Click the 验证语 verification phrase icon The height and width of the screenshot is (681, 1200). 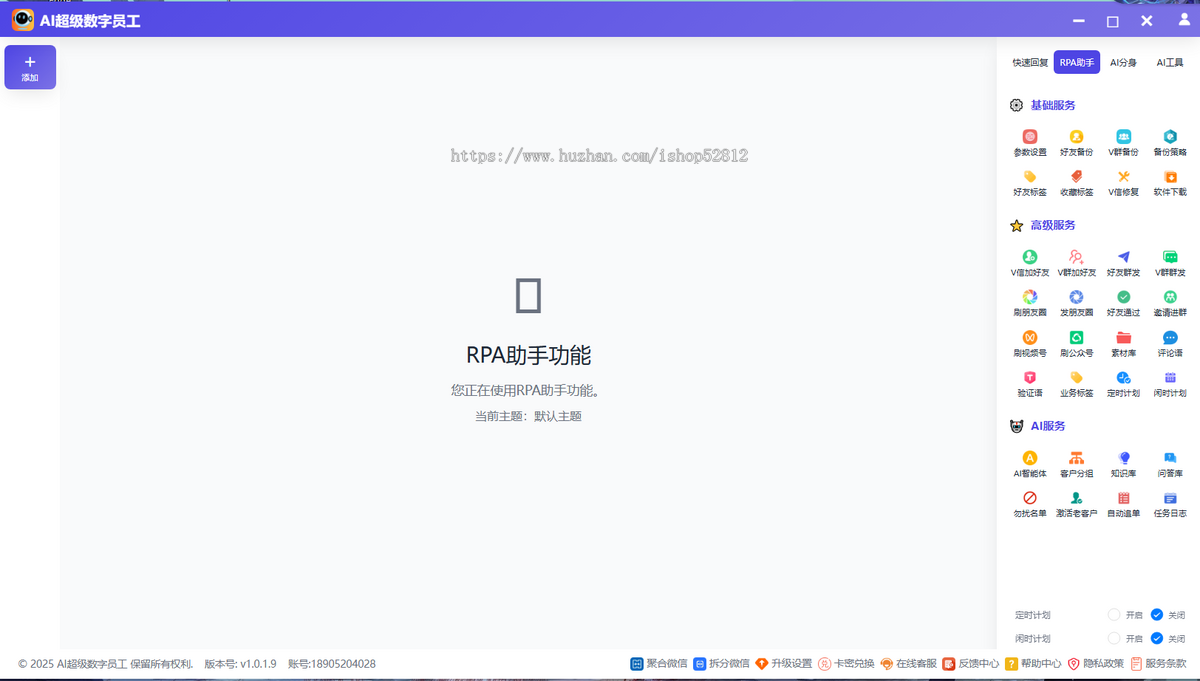click(1029, 385)
